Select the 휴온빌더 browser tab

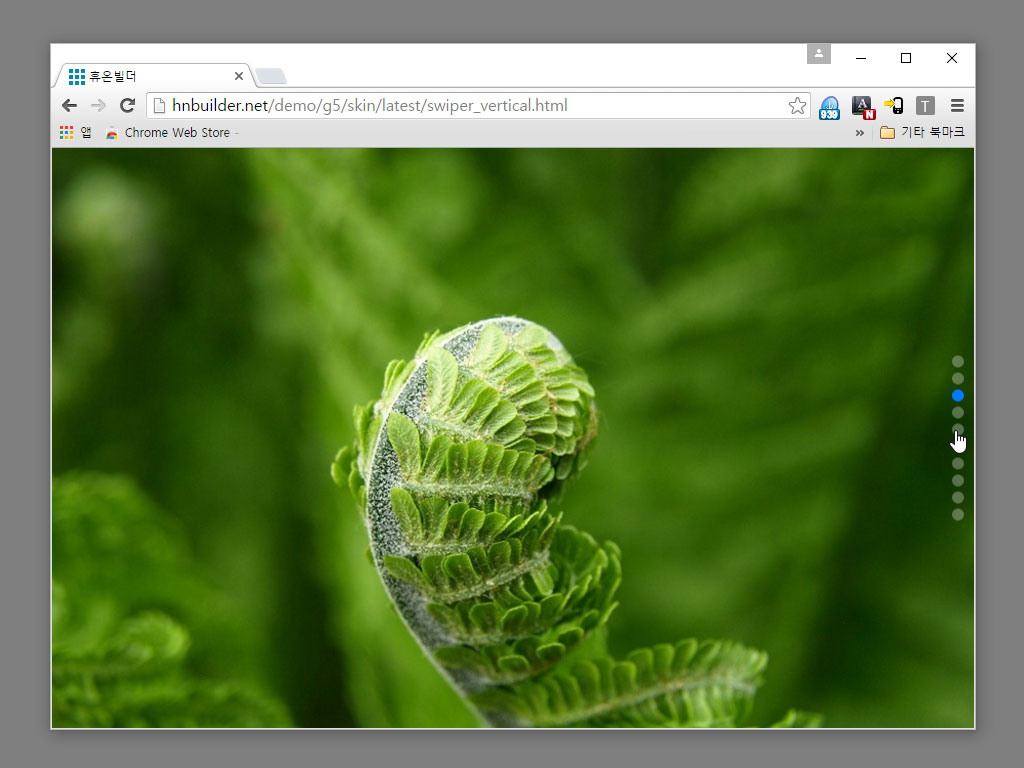(150, 76)
